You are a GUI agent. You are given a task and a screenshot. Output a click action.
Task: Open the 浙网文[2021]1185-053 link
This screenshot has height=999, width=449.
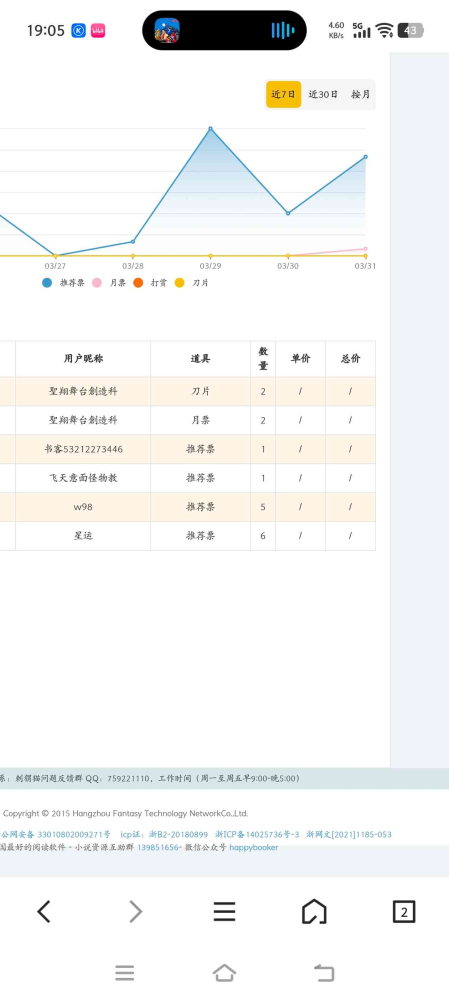(349, 834)
